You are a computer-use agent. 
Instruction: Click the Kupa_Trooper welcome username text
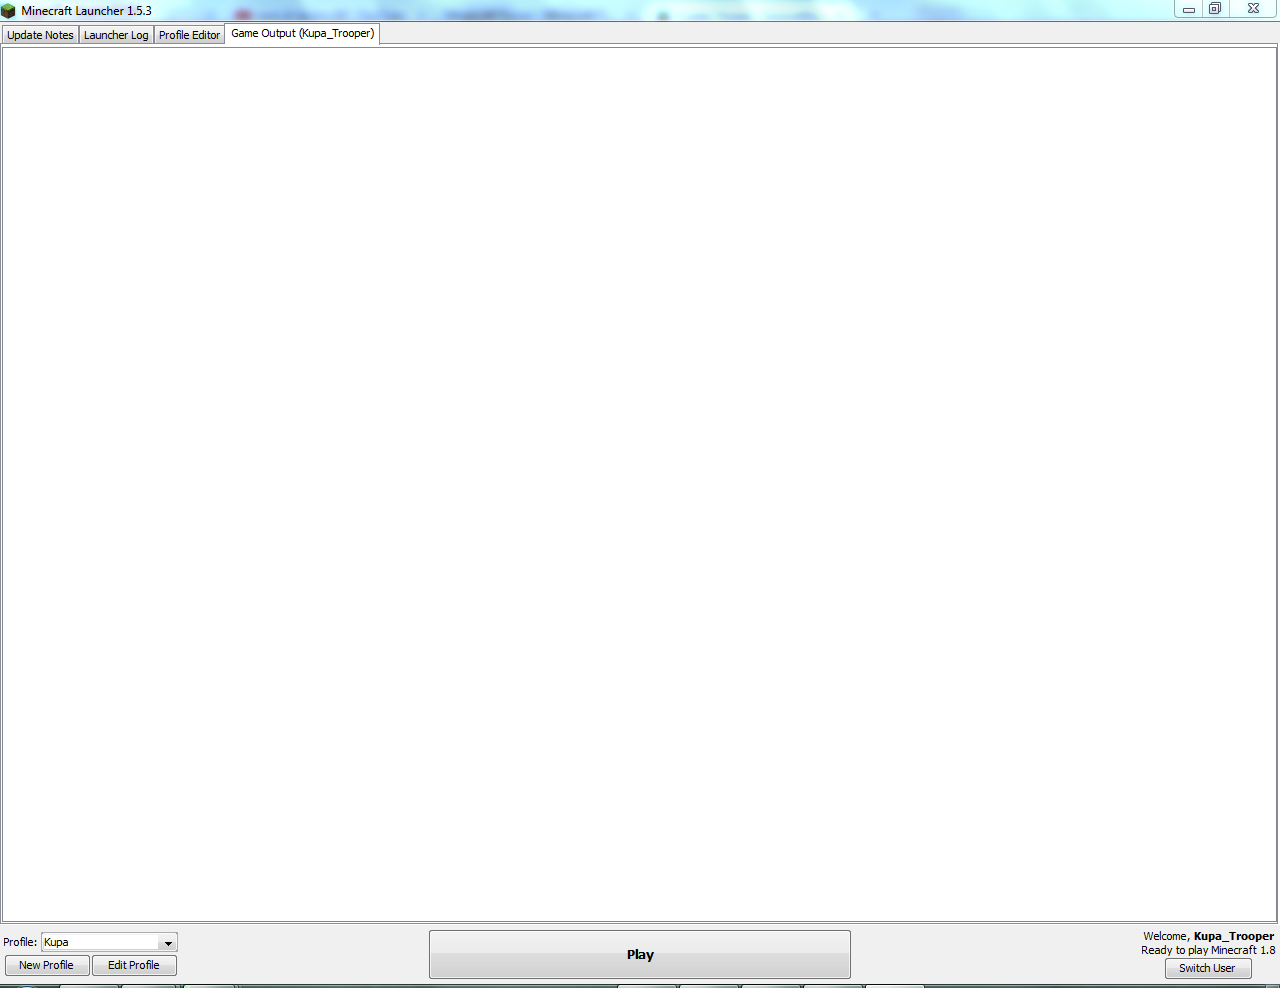click(x=1234, y=936)
